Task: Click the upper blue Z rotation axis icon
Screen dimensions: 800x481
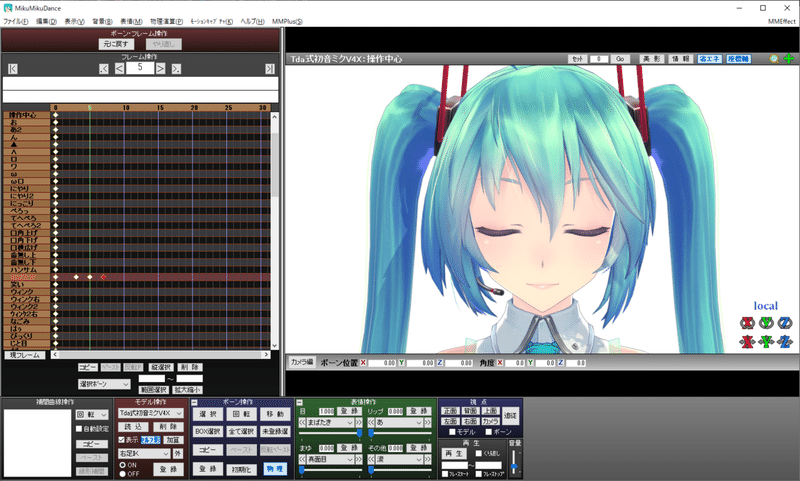Action: [x=785, y=323]
